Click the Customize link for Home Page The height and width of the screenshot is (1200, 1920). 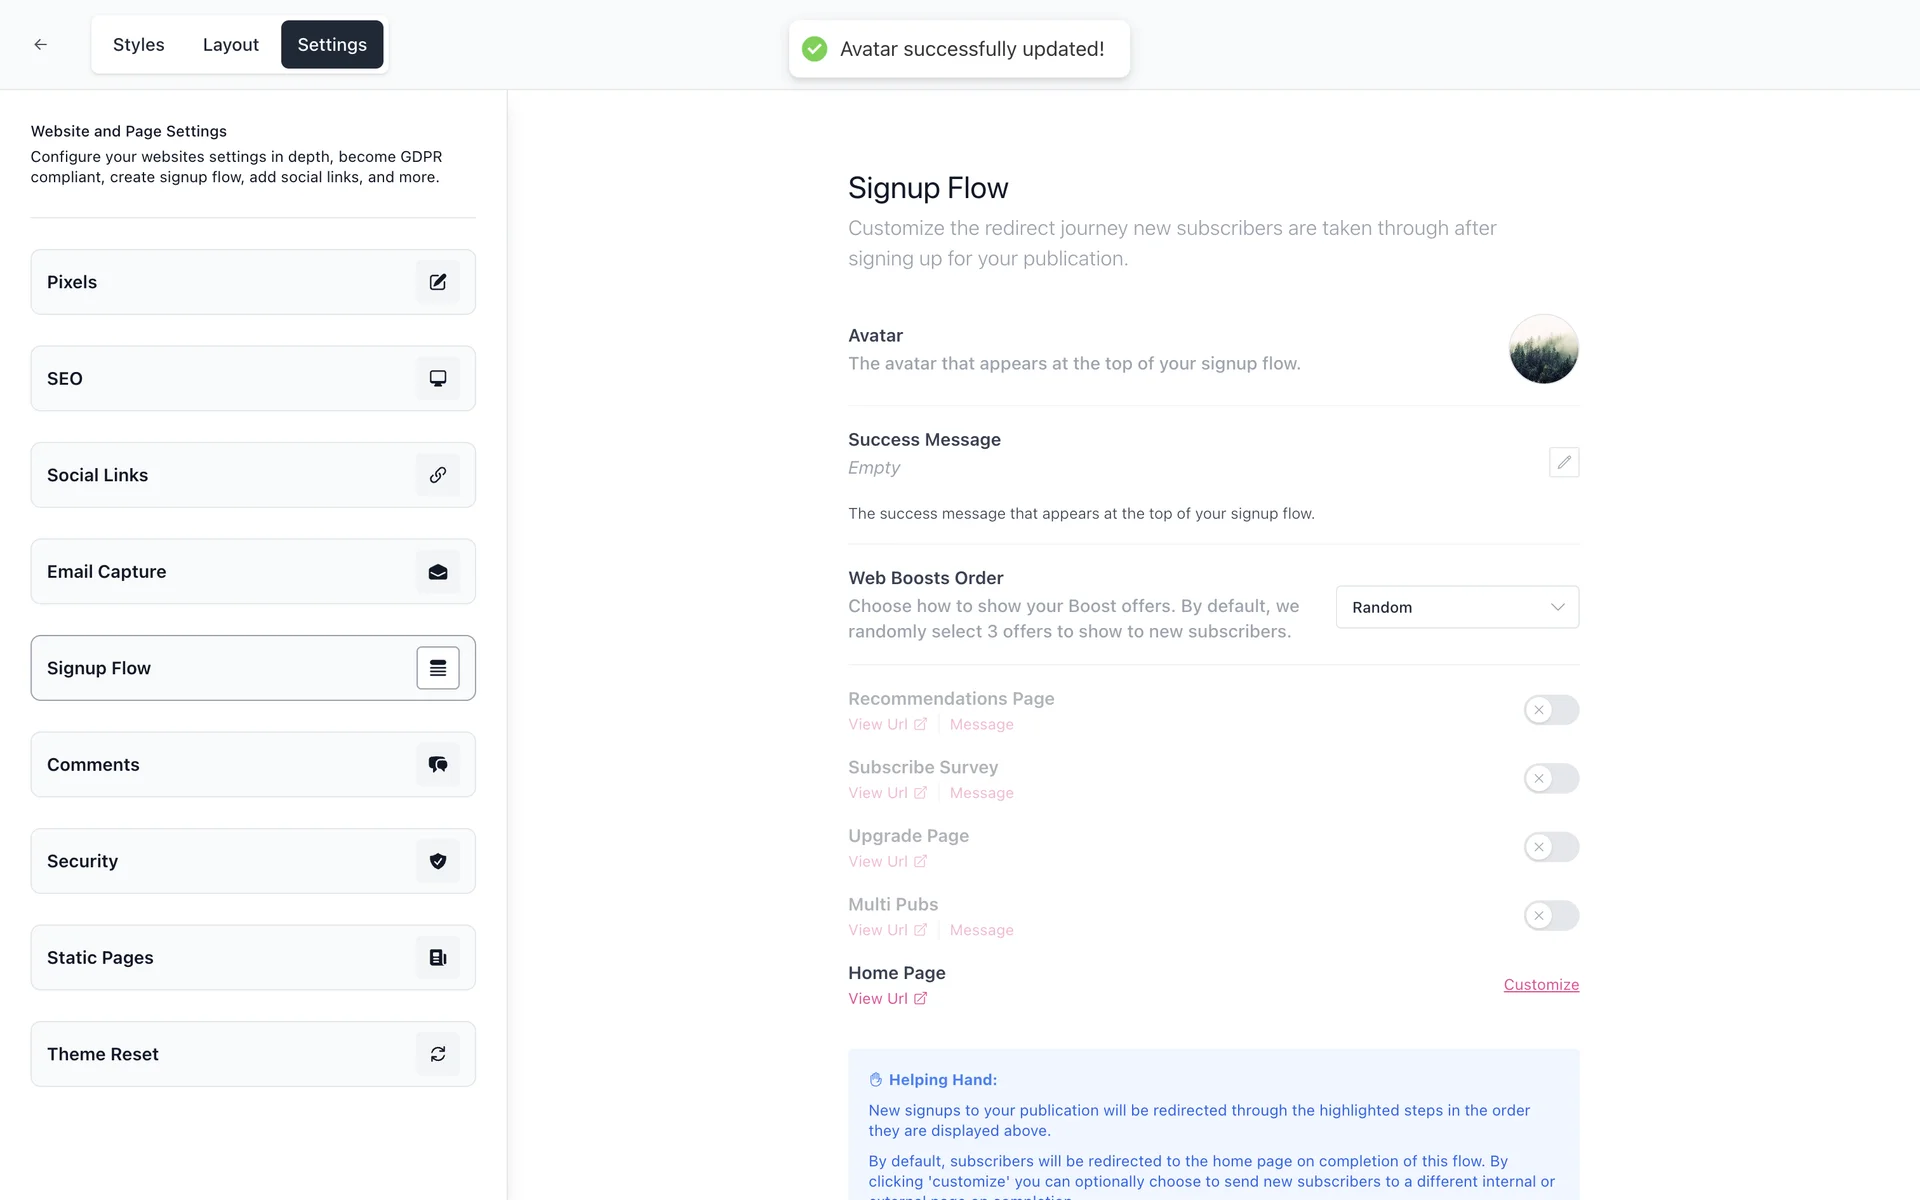coord(1541,985)
